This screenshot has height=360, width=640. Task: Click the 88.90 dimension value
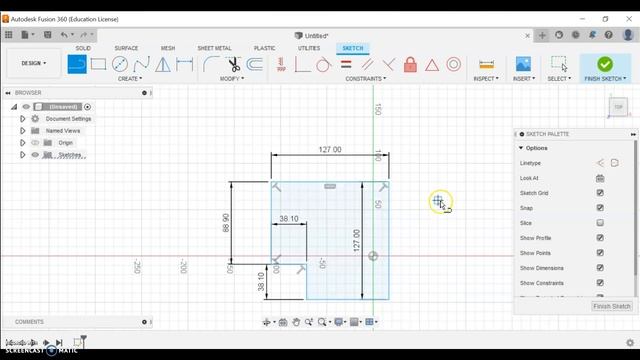(226, 223)
